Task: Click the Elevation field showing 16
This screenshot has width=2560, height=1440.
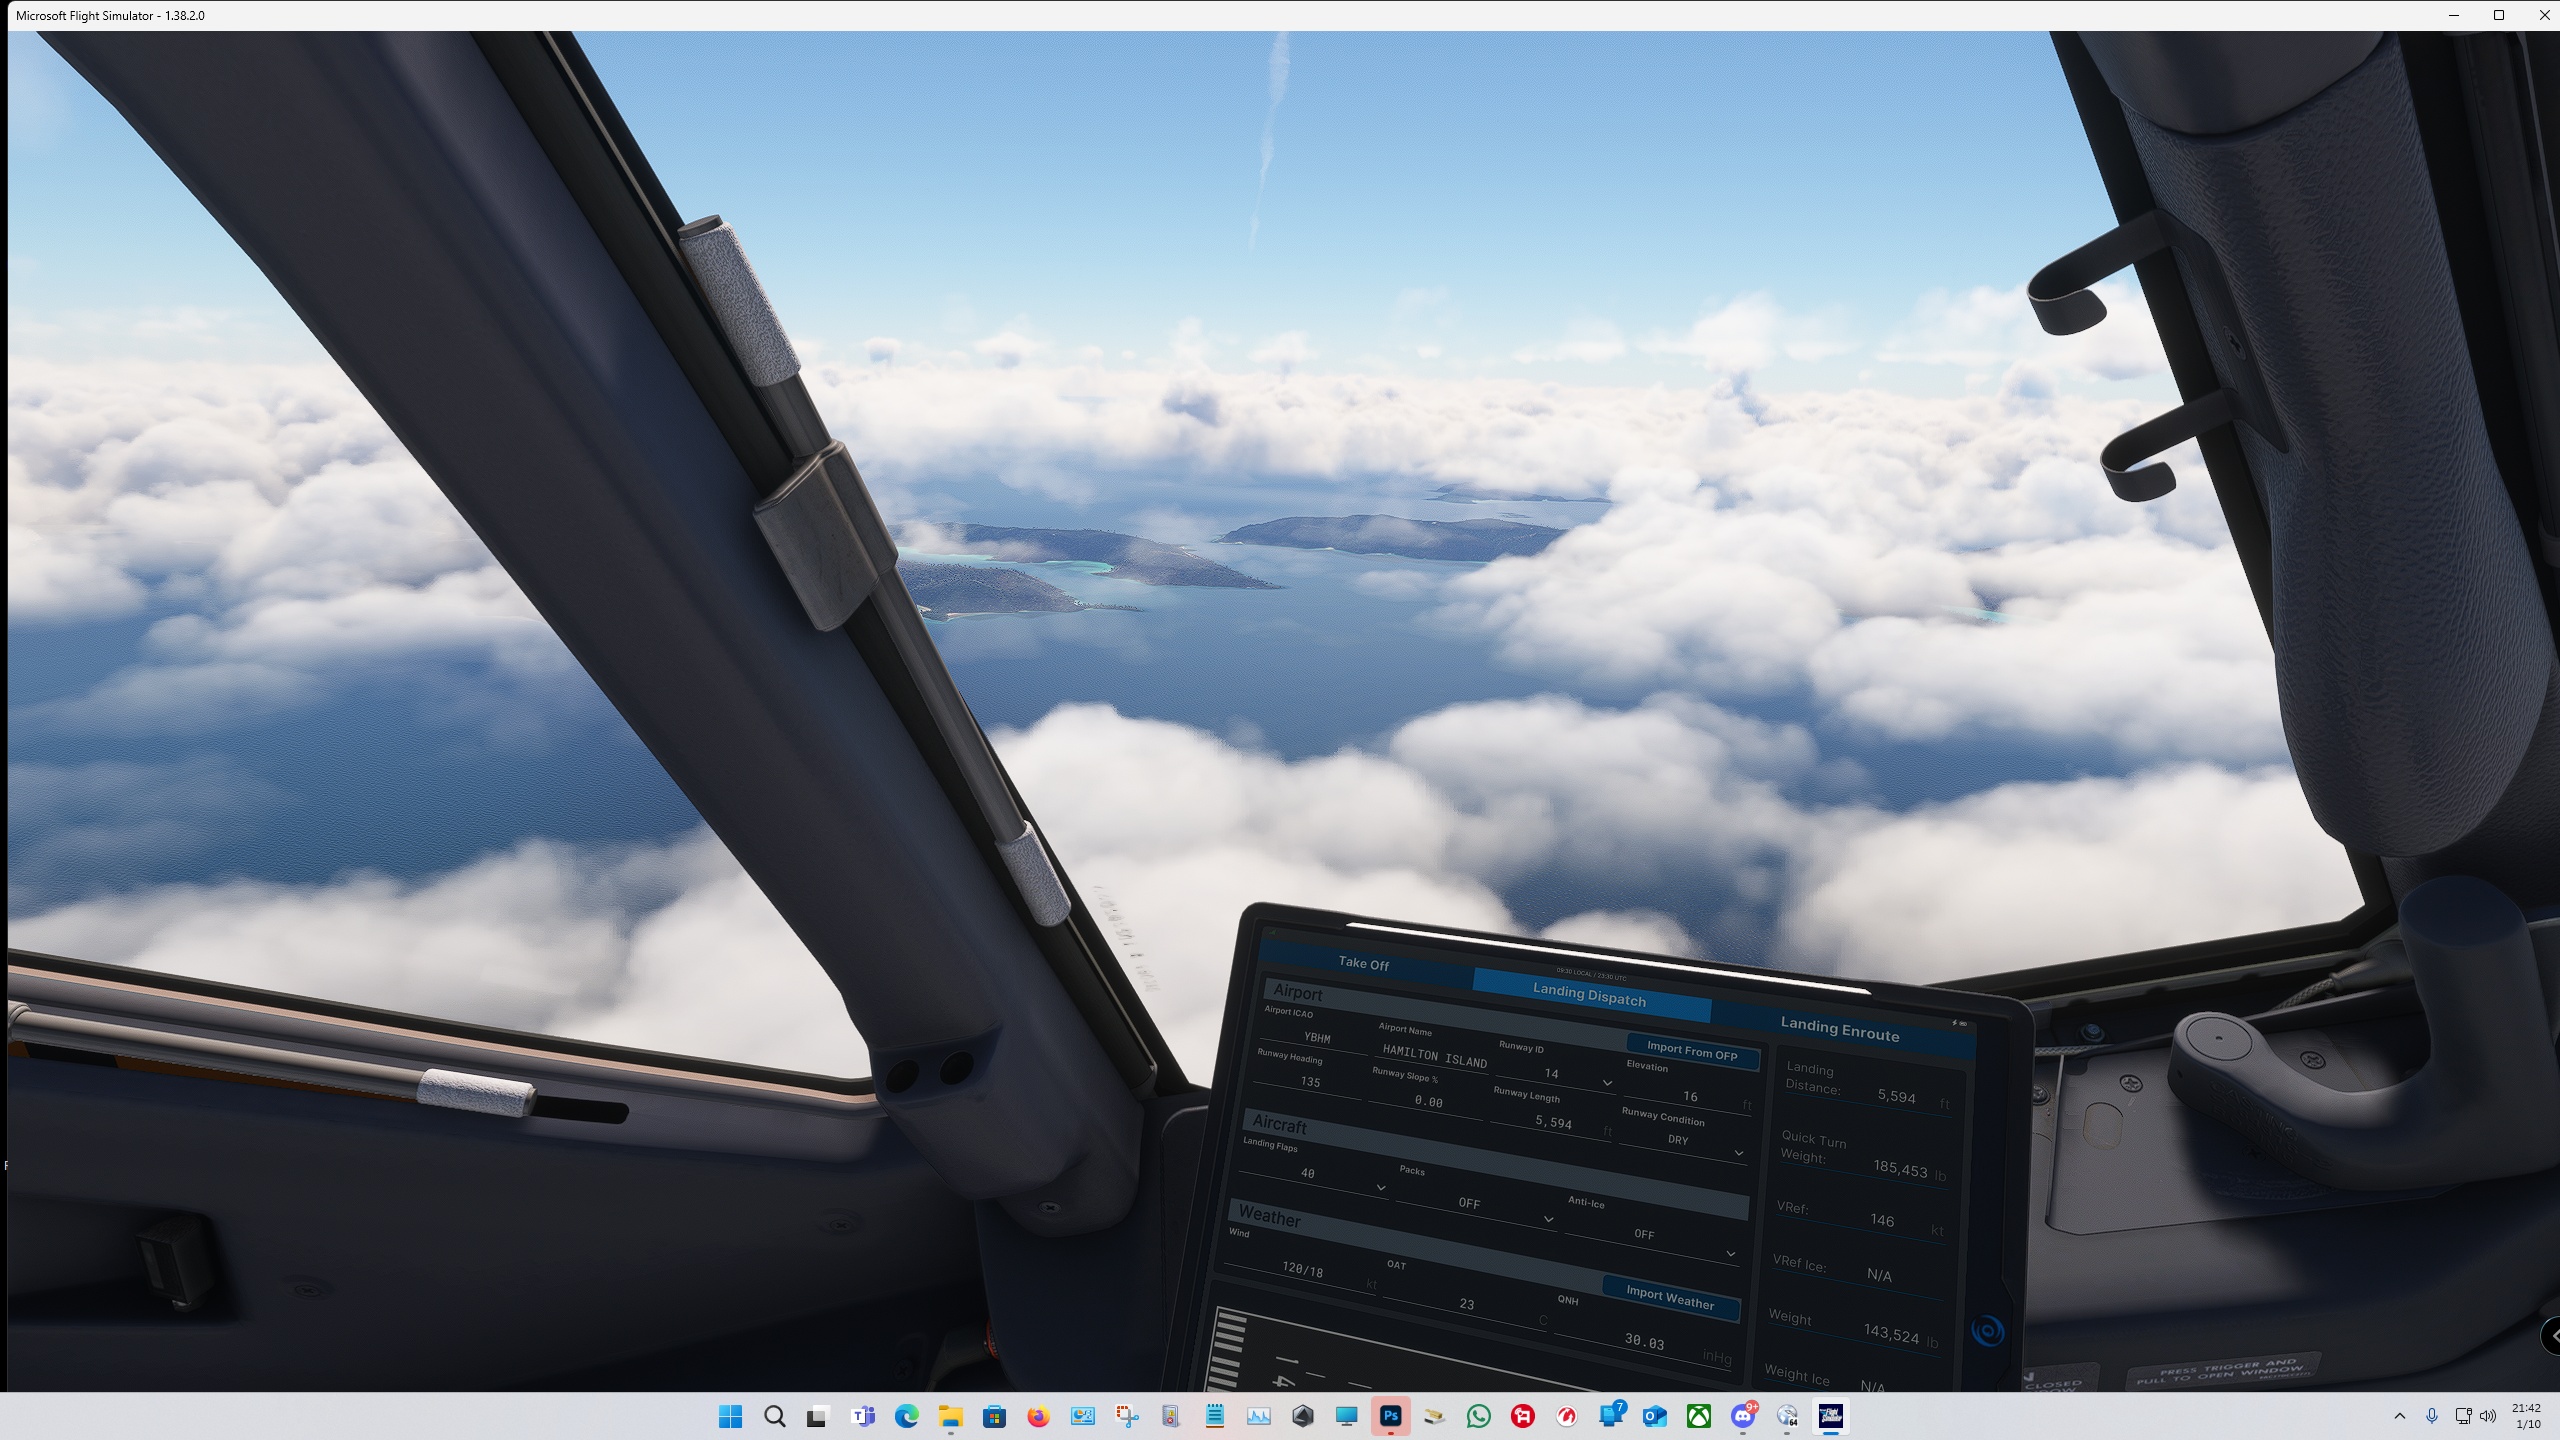Action: [1688, 1096]
